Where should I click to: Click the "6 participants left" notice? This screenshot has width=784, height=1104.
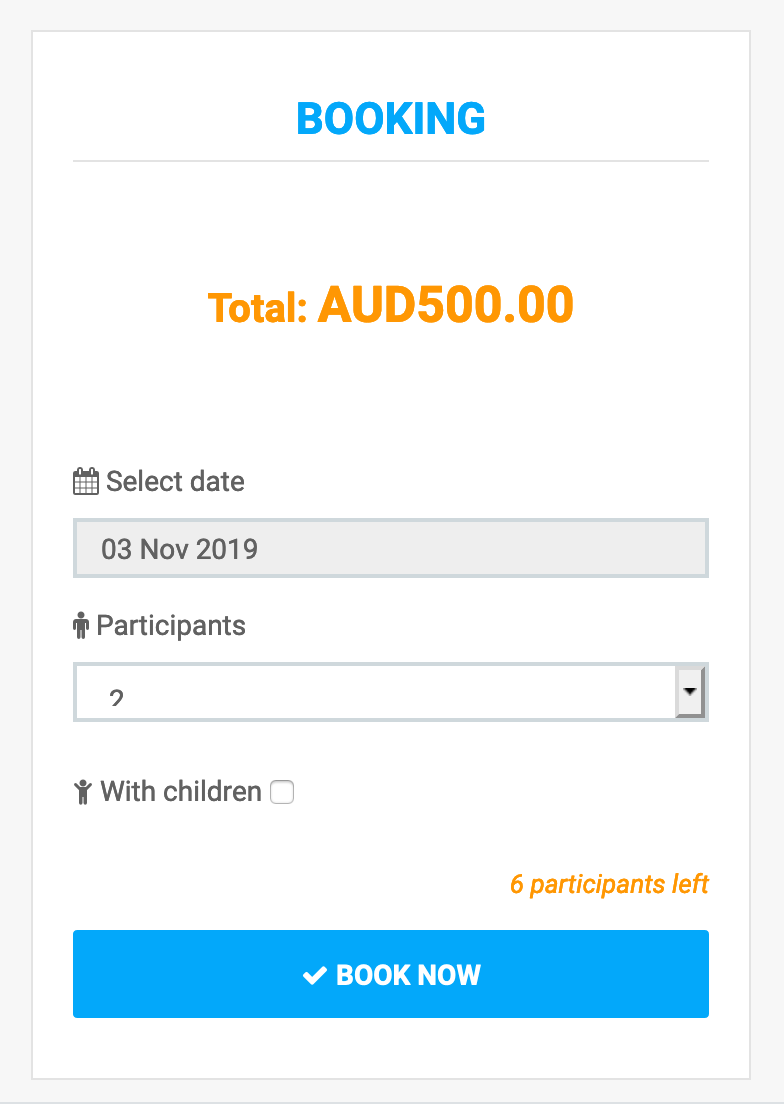(x=609, y=885)
